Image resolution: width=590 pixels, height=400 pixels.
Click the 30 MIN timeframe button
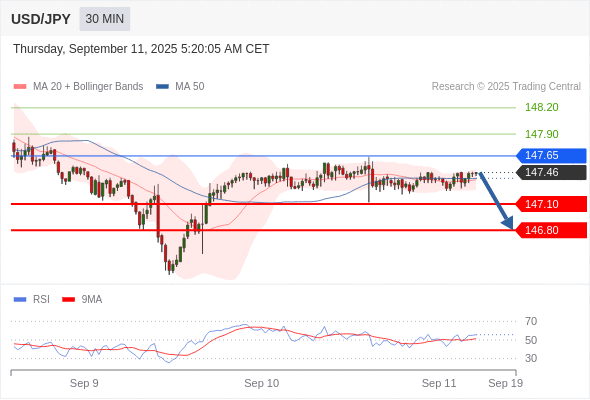click(105, 19)
